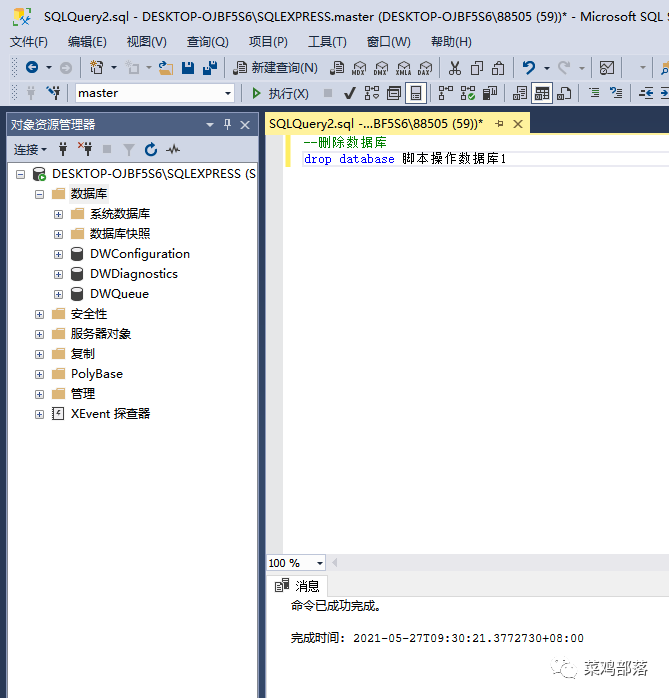Open the 工具(T) menu
The image size is (669, 698).
coord(327,42)
